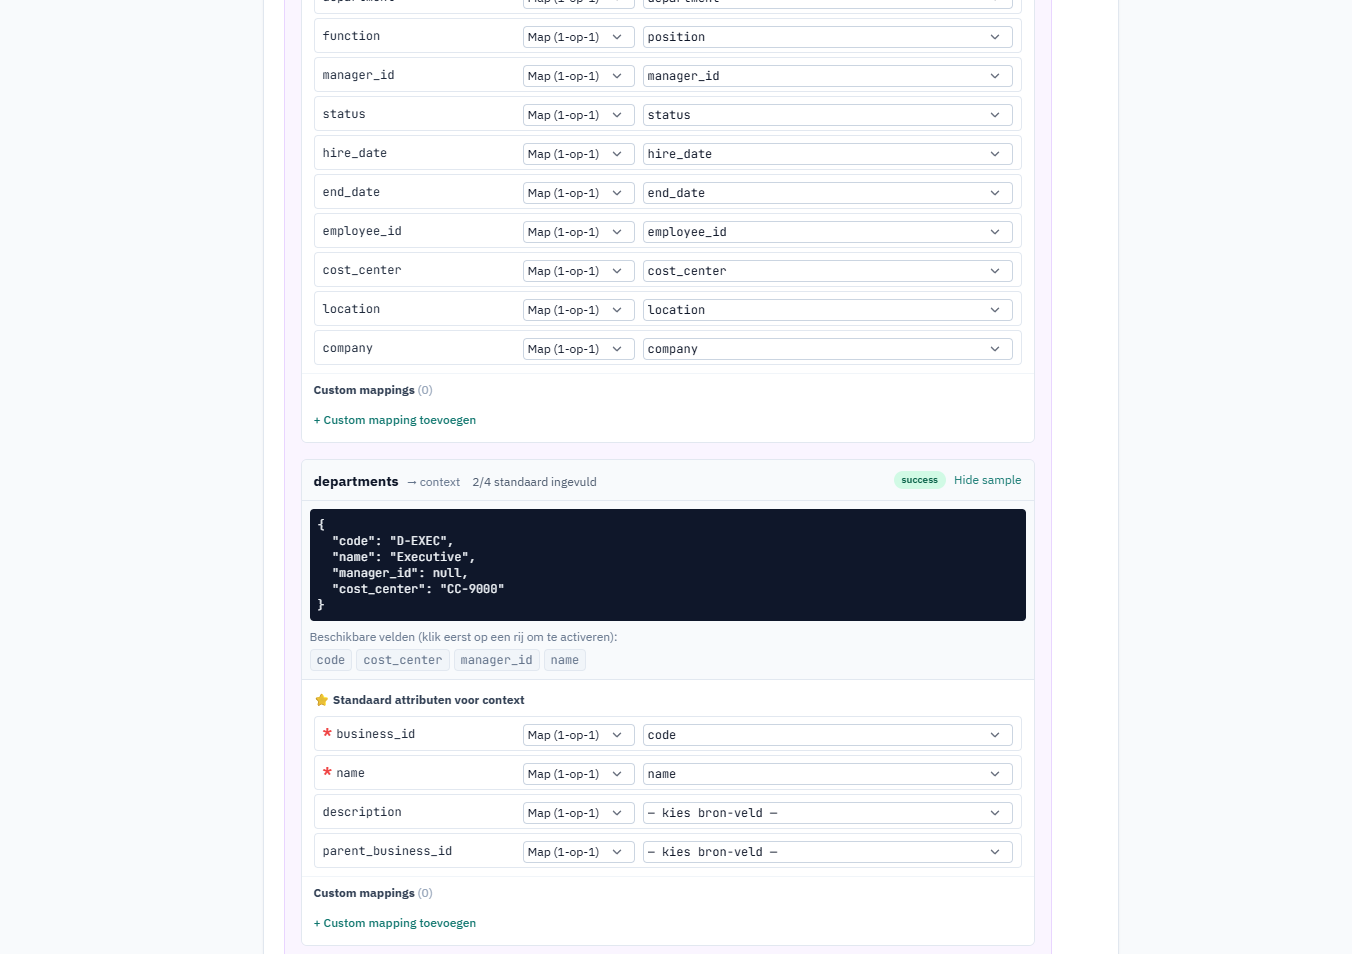Open source field dropdown showing company

tap(827, 349)
